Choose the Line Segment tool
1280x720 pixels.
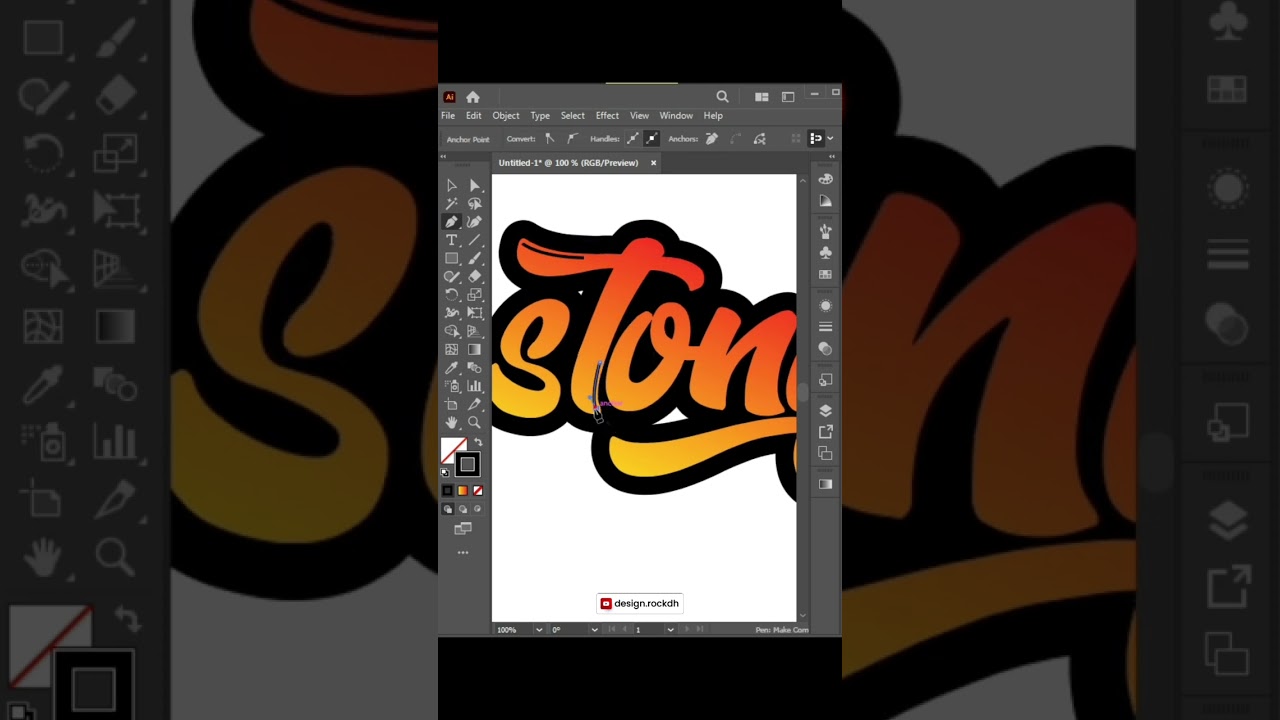click(474, 240)
